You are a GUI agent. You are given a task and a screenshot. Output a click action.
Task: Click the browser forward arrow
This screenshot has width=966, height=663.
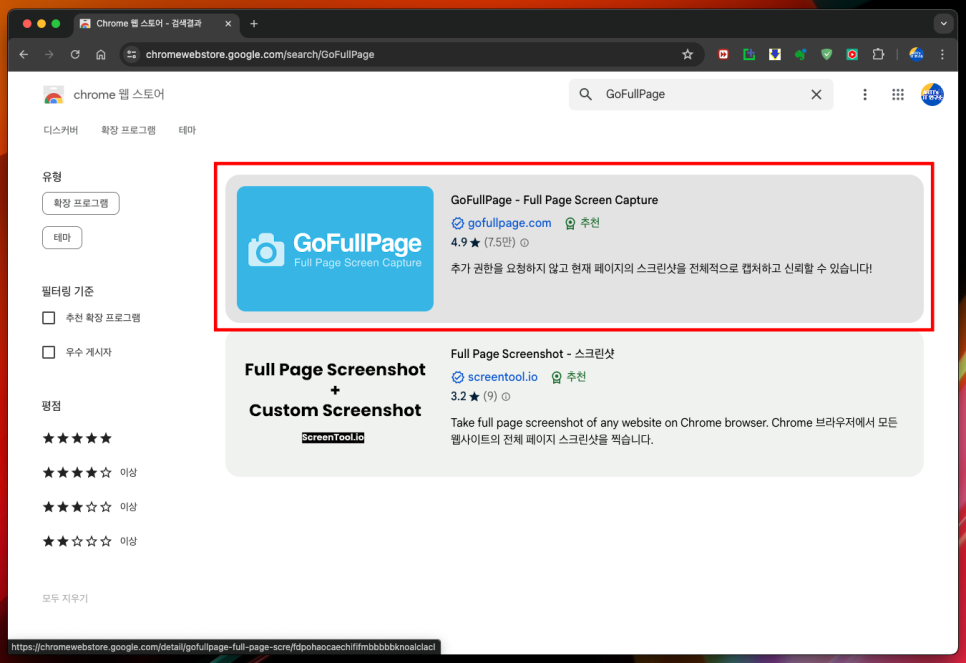tap(49, 55)
